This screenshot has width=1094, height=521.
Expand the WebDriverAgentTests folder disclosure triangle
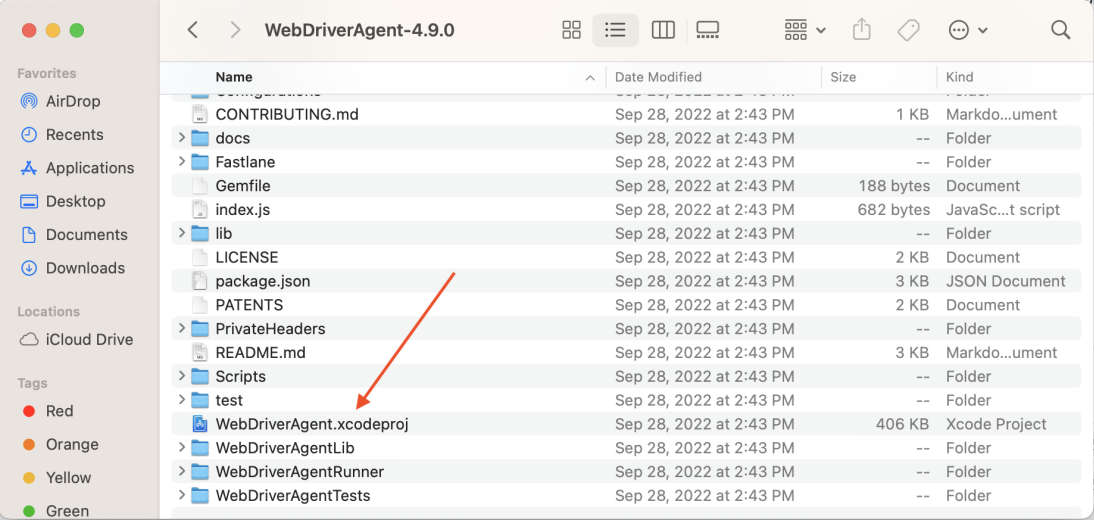pyautogui.click(x=181, y=496)
